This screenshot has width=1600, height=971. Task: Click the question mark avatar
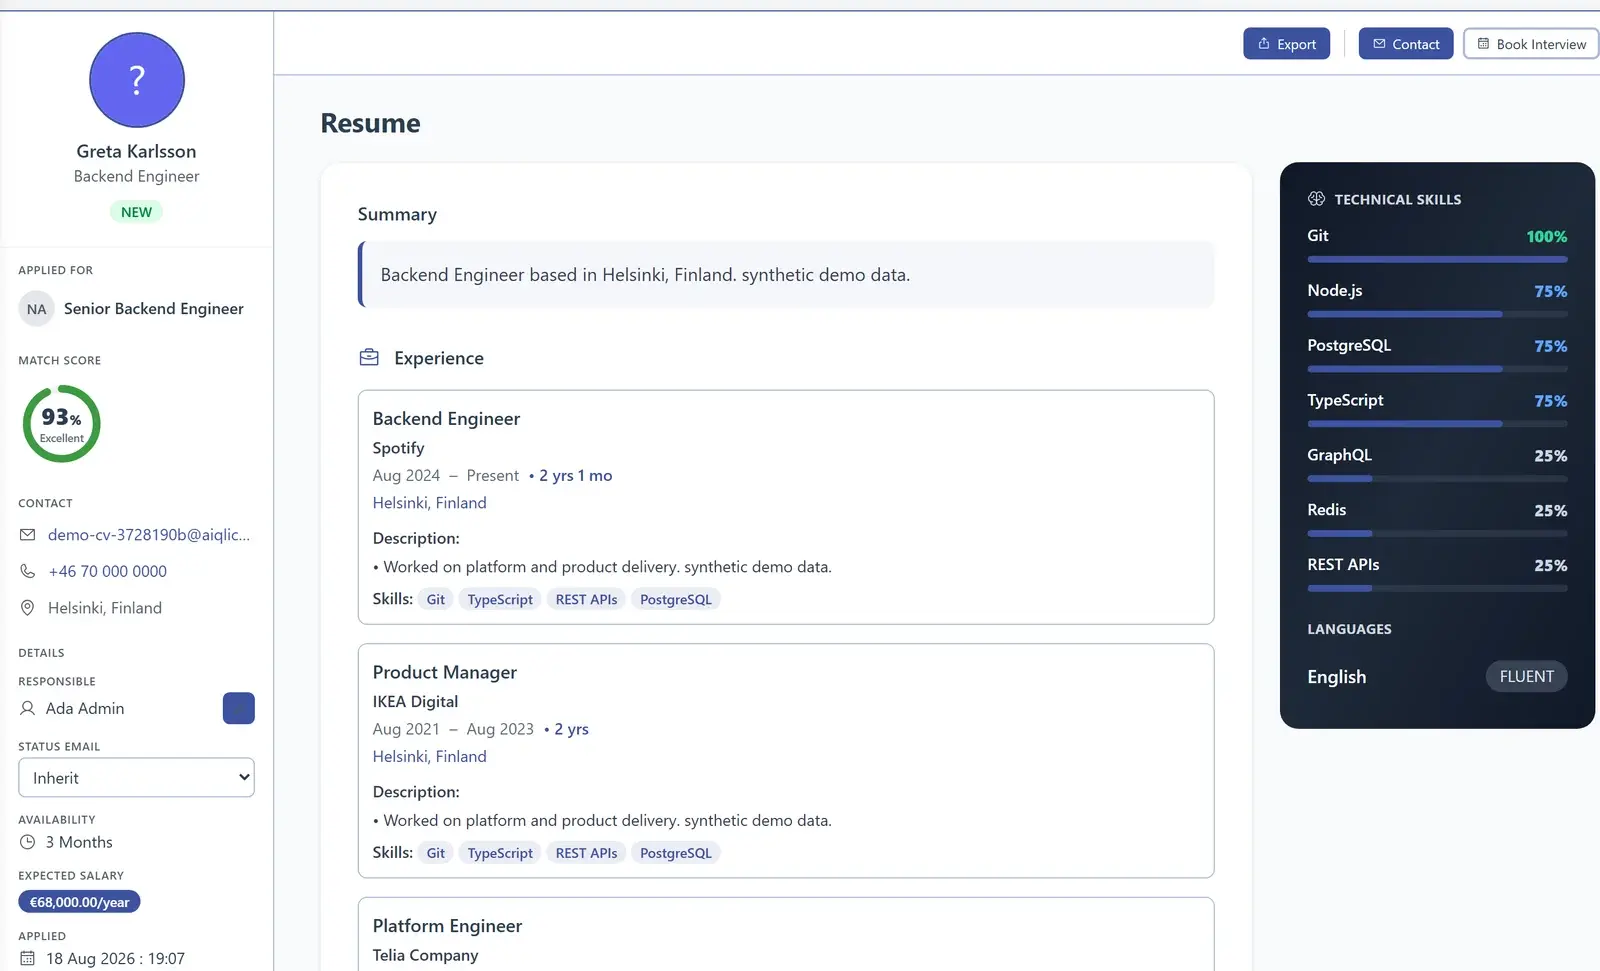coord(137,80)
